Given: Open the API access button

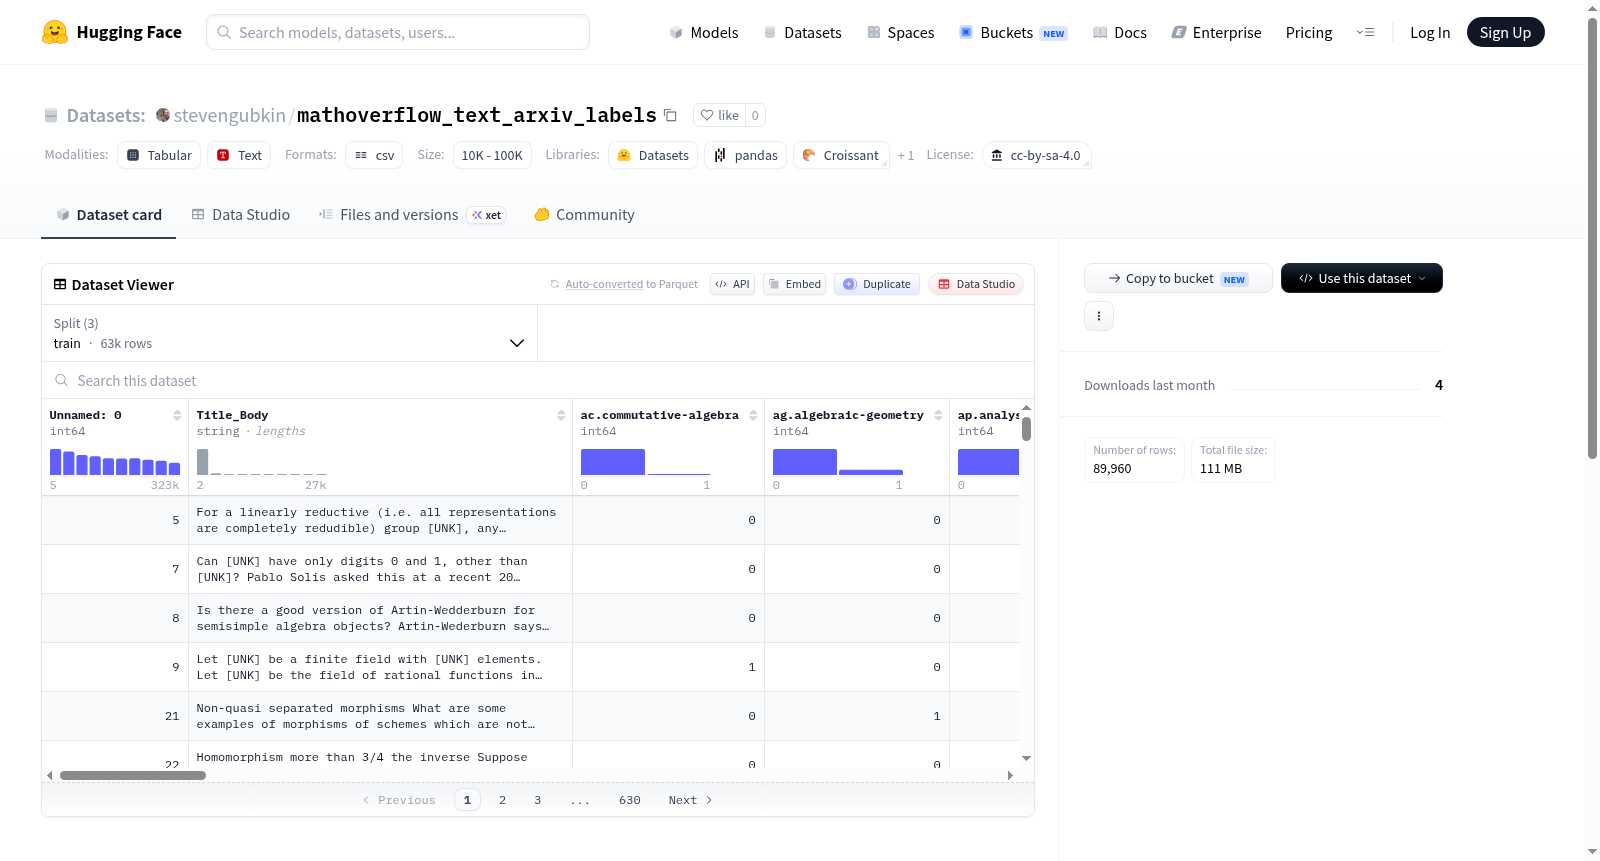Looking at the screenshot, I should point(732,284).
